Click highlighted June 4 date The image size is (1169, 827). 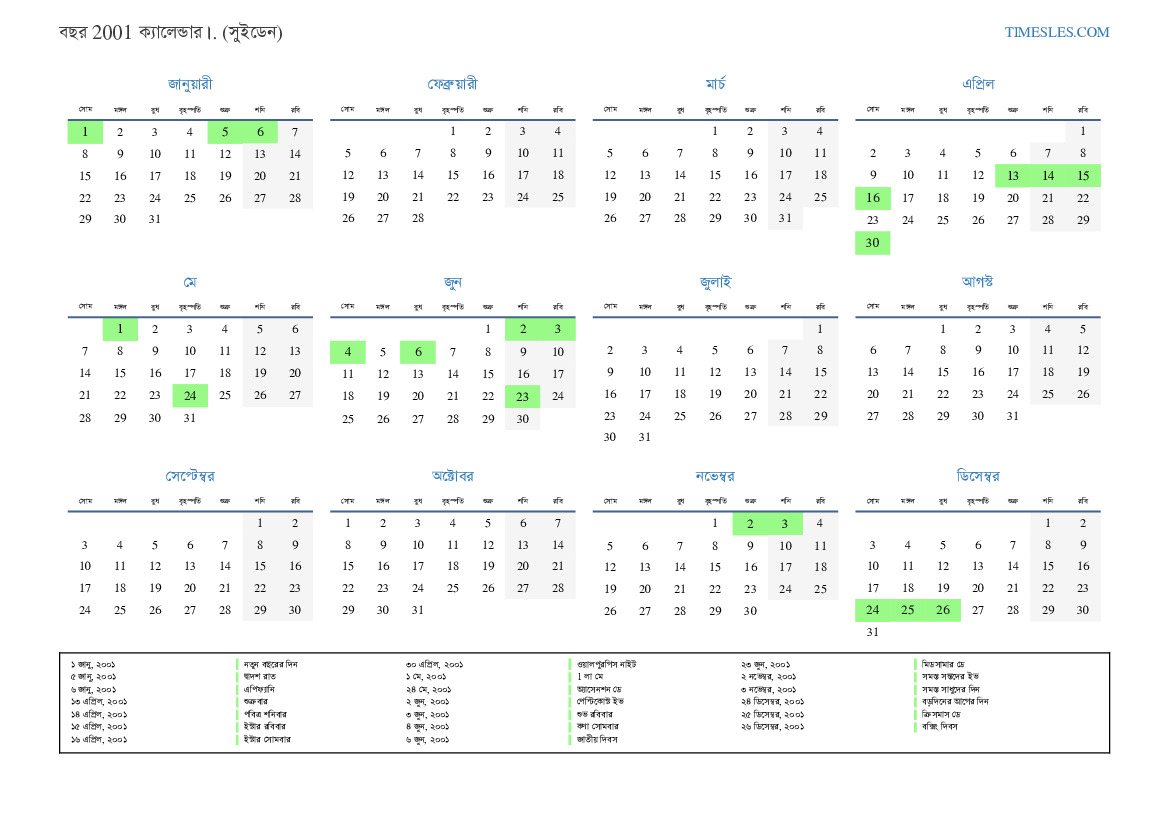pyautogui.click(x=347, y=352)
